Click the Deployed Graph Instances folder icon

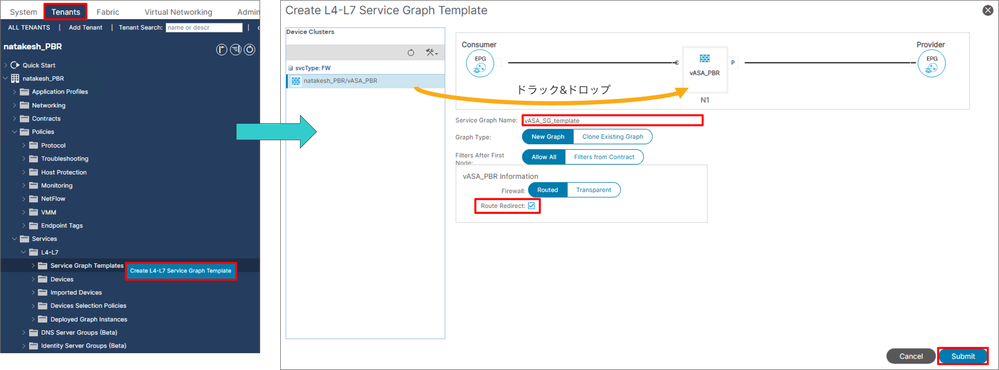43,319
